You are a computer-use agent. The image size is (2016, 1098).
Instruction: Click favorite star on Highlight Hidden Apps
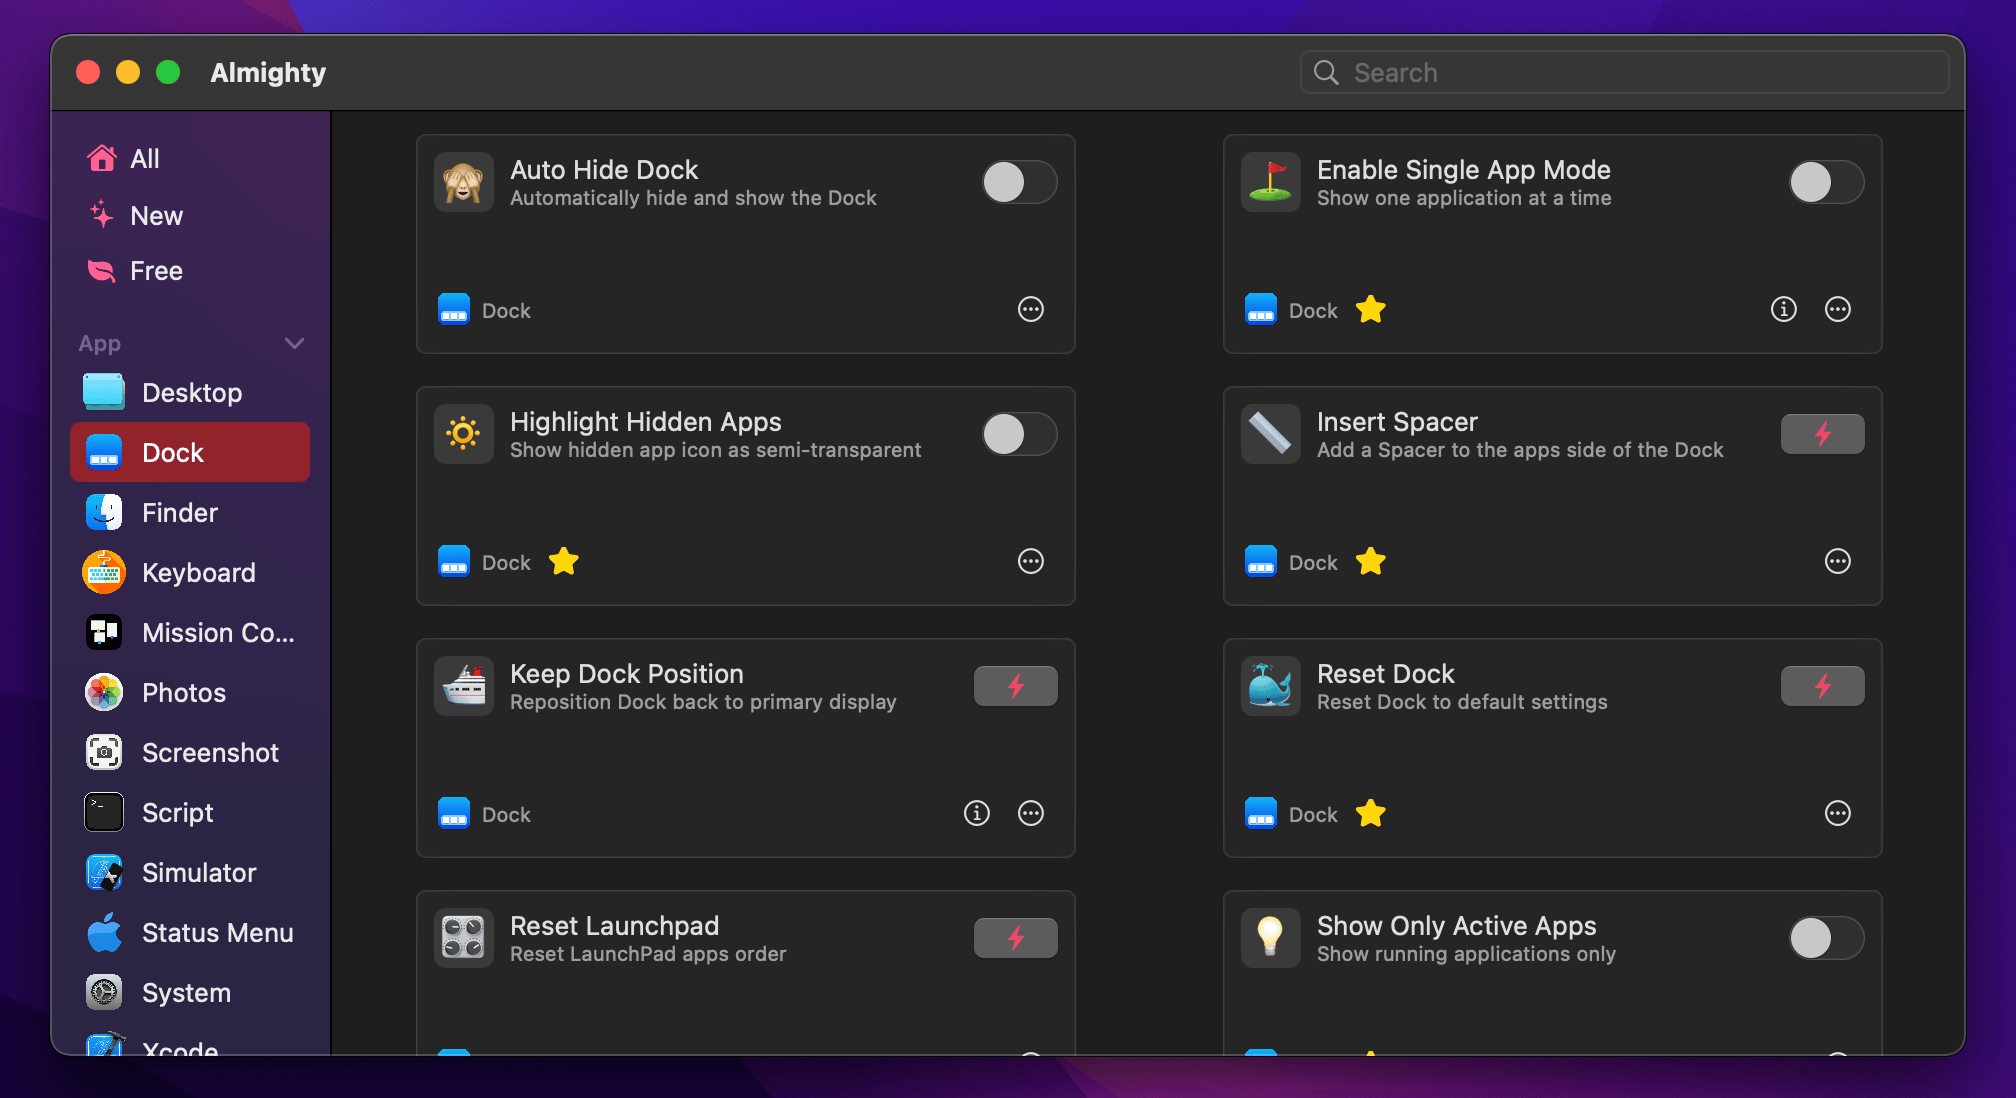(564, 561)
